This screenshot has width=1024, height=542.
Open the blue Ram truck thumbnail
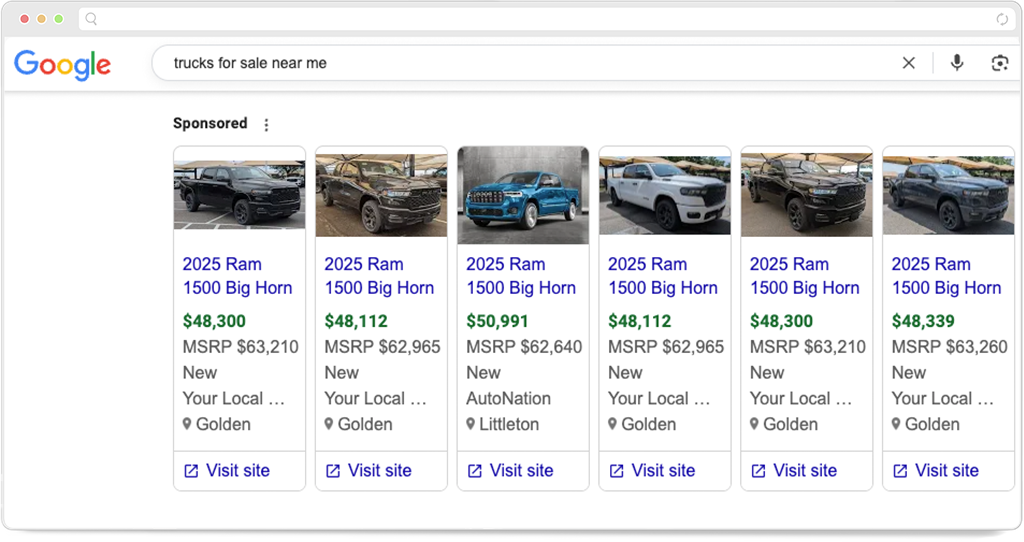523,195
